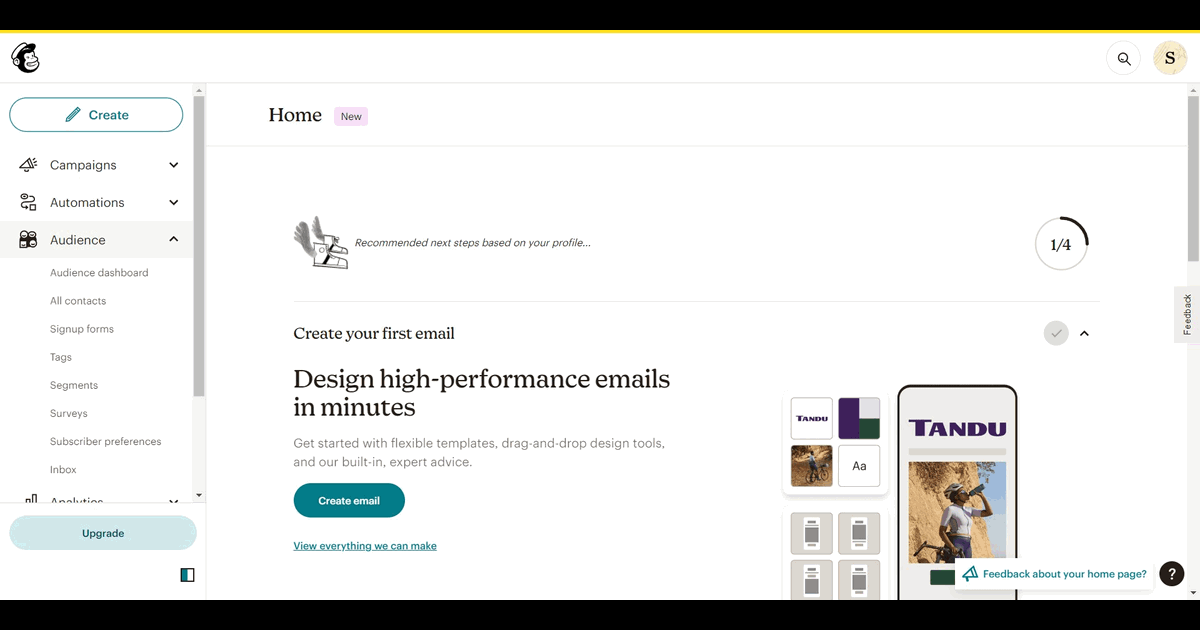The image size is (1200, 630).
Task: Click the New badge beside Home
Action: point(351,116)
